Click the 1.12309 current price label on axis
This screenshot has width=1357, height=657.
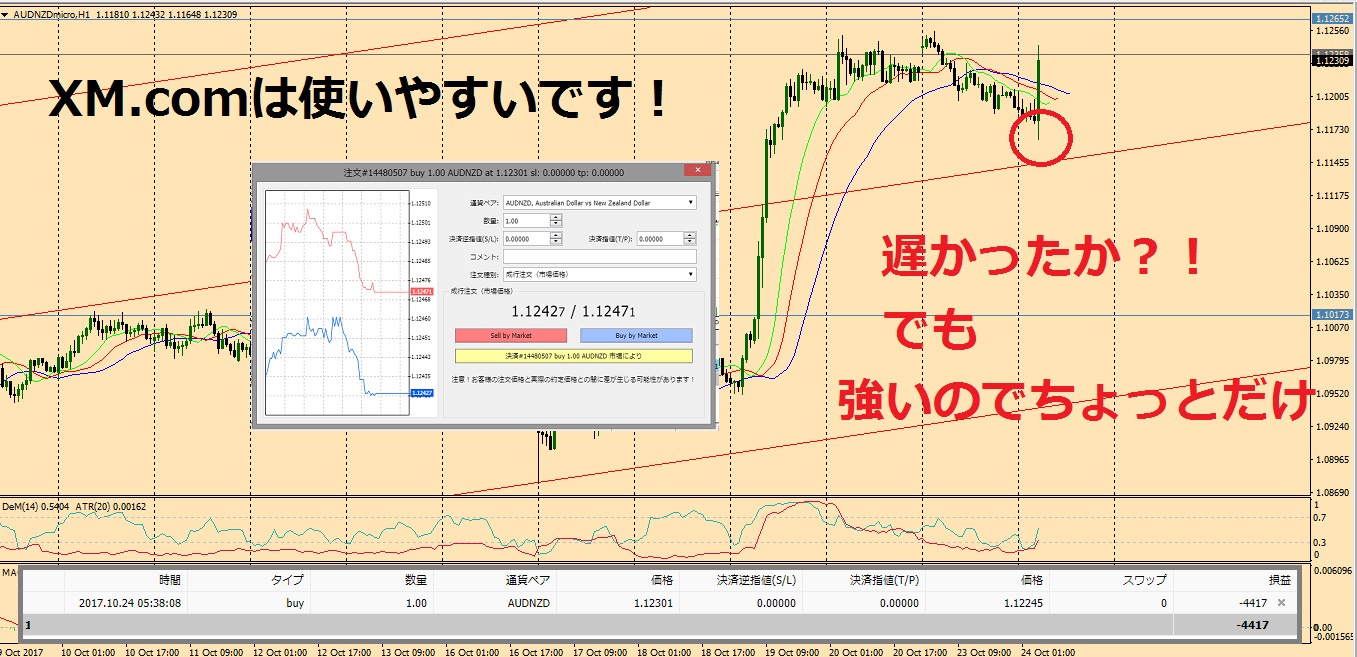[x=1334, y=61]
